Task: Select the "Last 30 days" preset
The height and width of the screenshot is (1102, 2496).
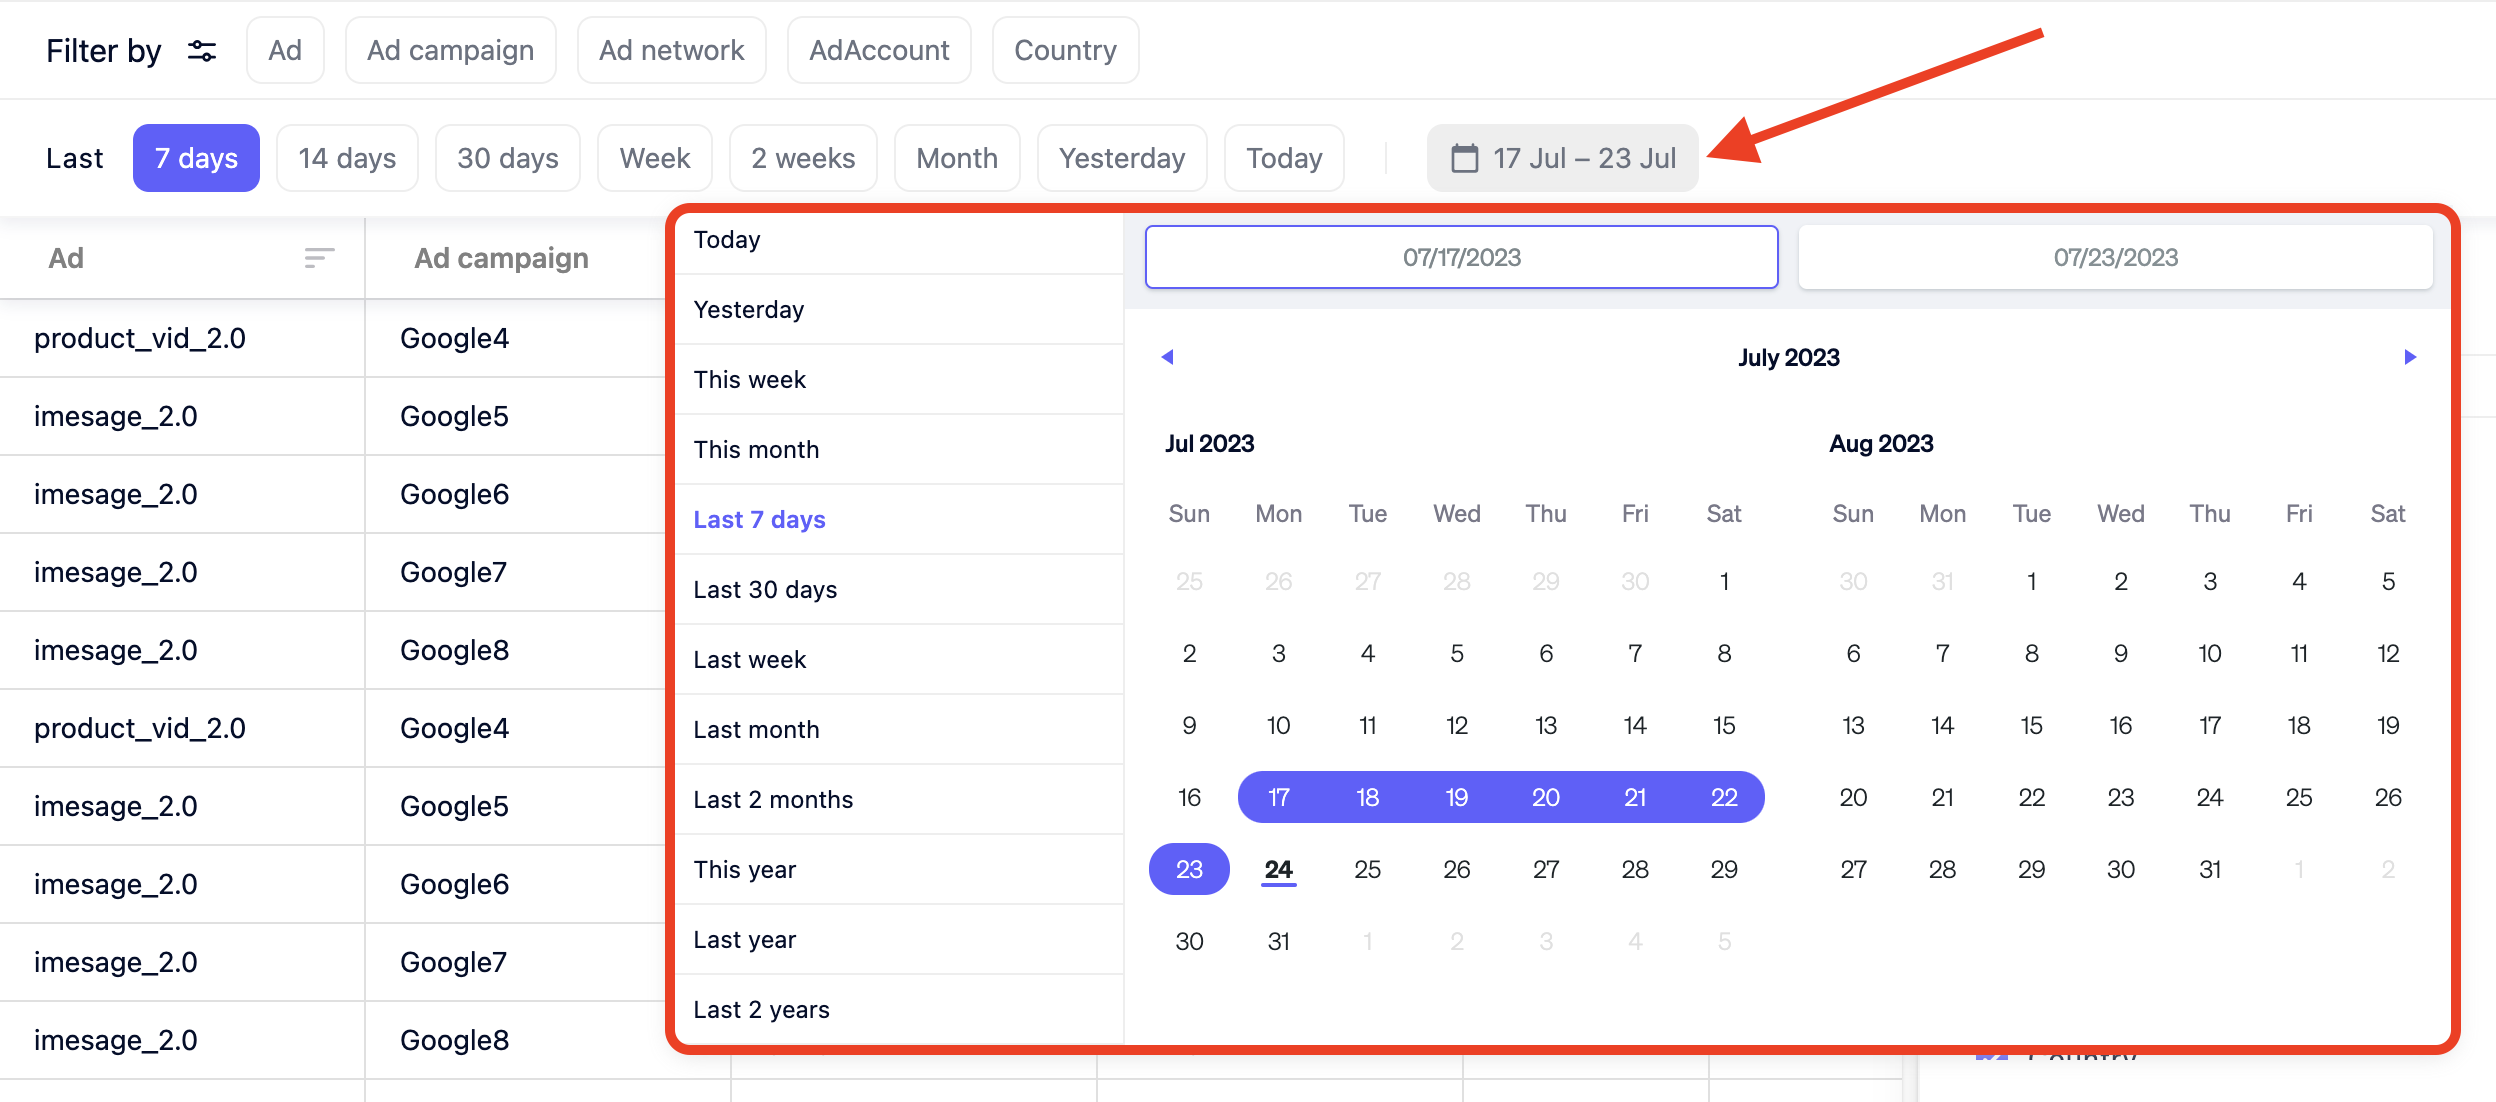Action: 765,589
